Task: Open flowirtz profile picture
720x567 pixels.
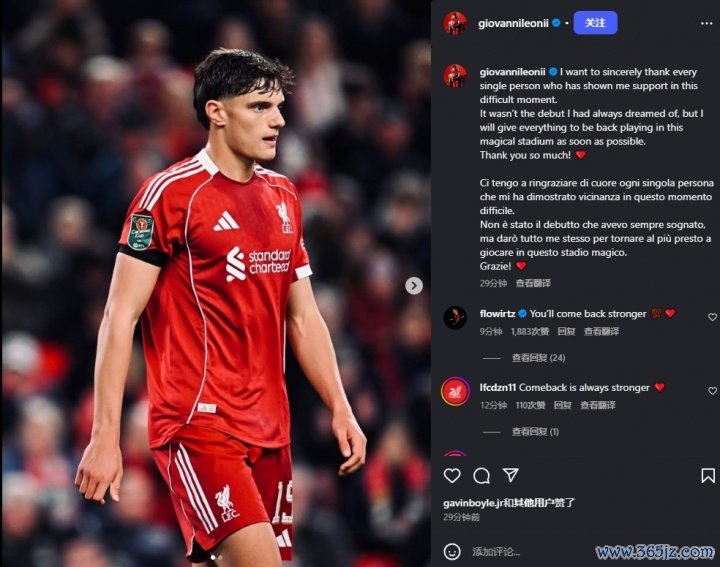Action: [455, 317]
